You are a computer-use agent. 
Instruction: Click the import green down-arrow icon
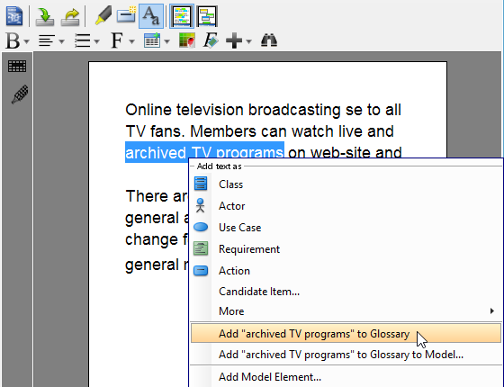pyautogui.click(x=45, y=16)
